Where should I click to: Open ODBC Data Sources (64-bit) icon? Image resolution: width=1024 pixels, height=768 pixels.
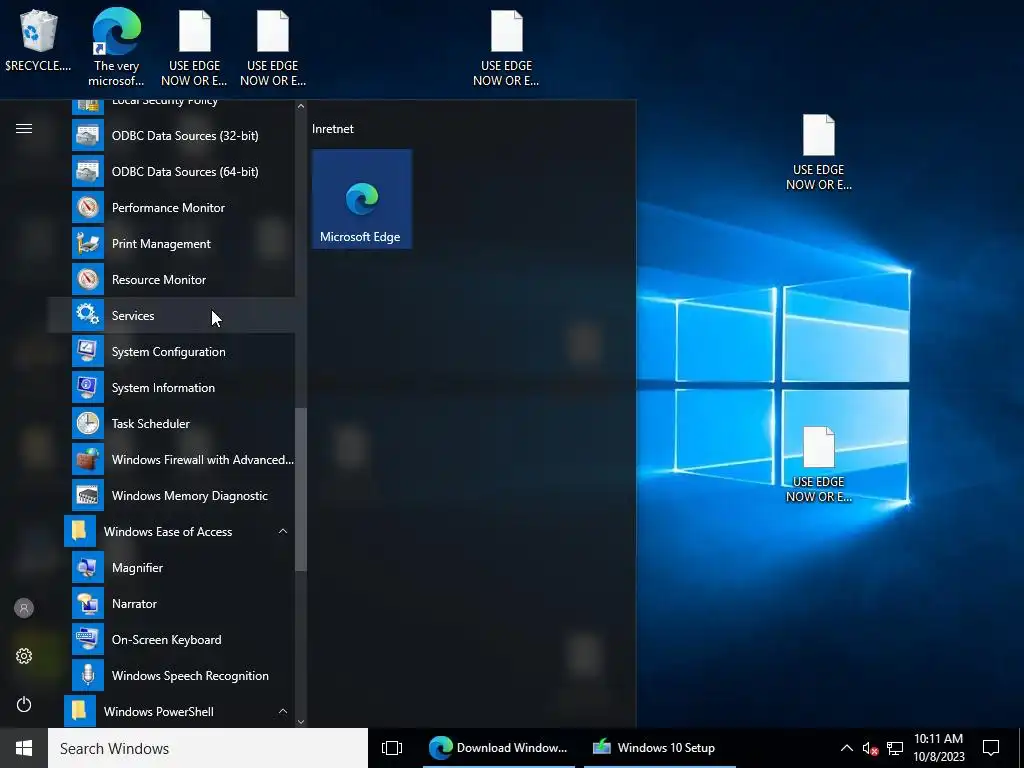point(88,172)
